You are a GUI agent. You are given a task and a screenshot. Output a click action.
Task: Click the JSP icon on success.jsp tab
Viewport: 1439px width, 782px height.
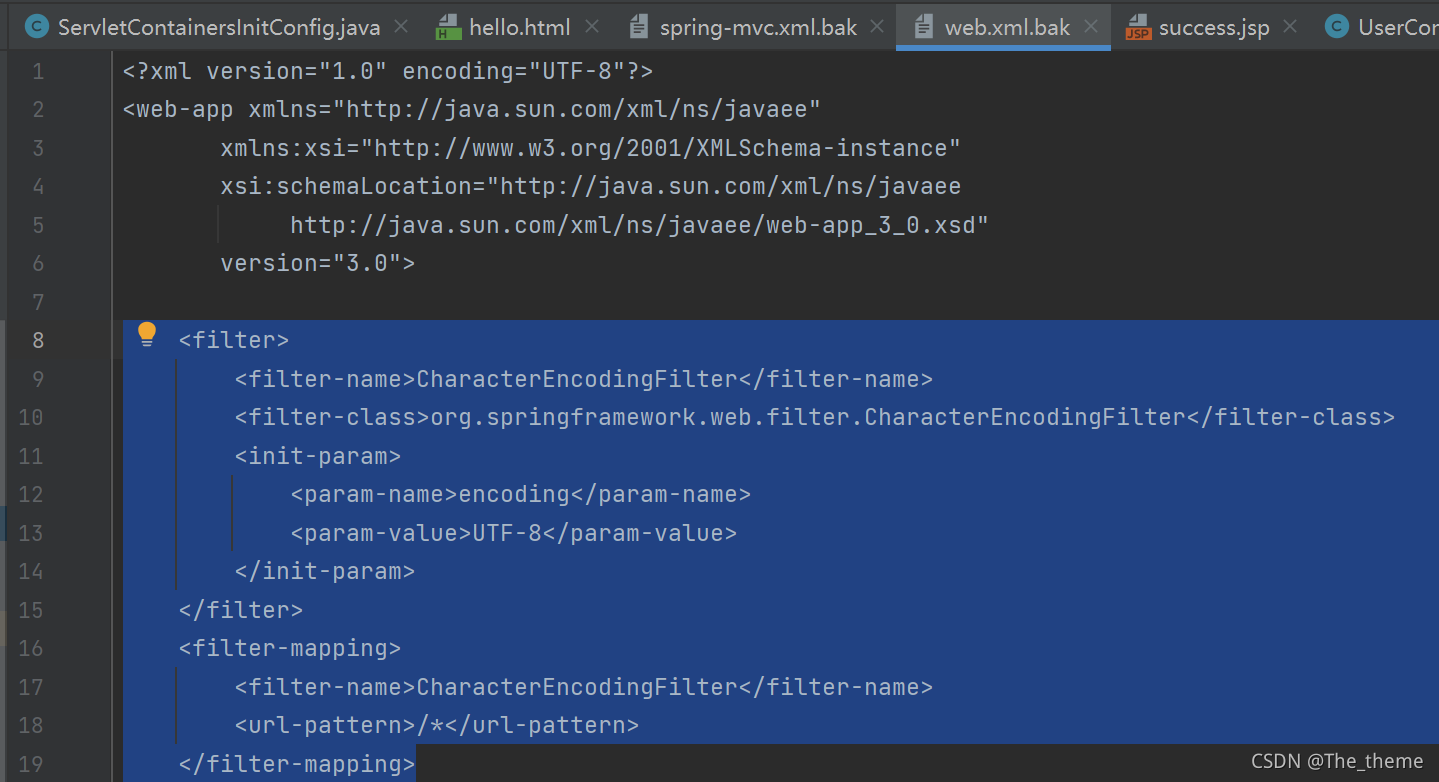tap(1138, 27)
